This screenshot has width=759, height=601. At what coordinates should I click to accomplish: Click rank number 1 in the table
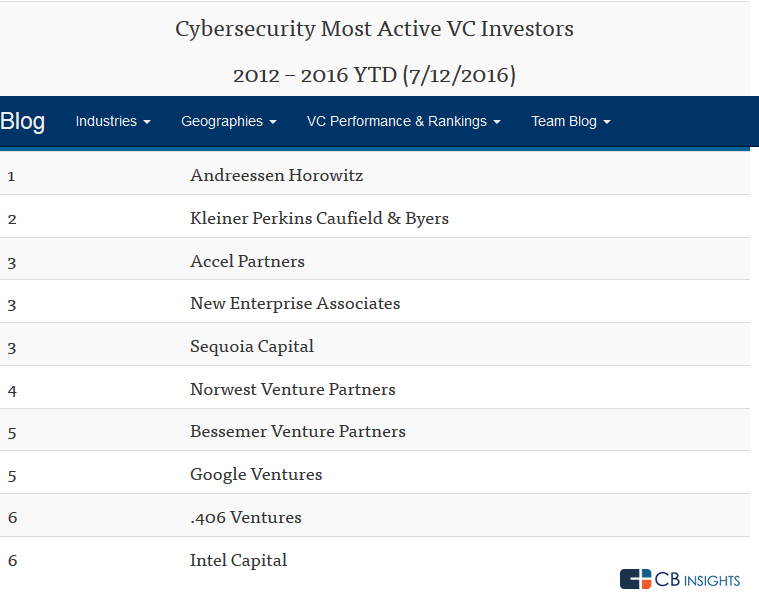pyautogui.click(x=12, y=176)
